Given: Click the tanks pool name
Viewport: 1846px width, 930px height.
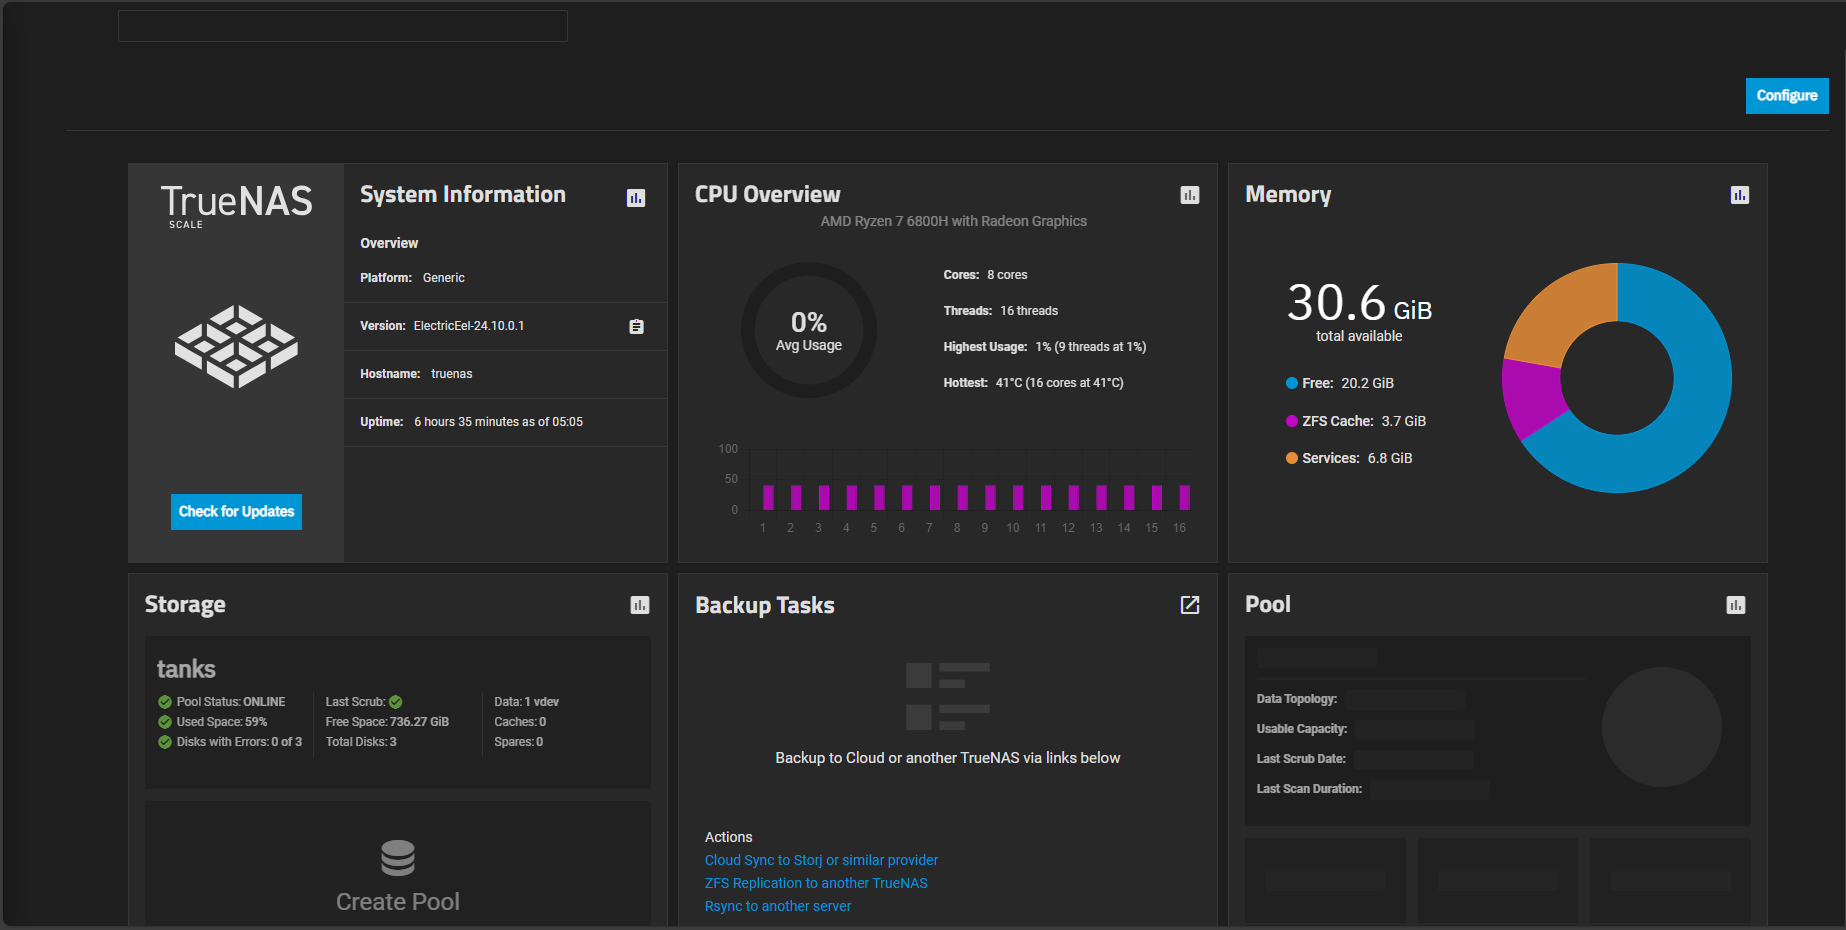Looking at the screenshot, I should coord(186,669).
